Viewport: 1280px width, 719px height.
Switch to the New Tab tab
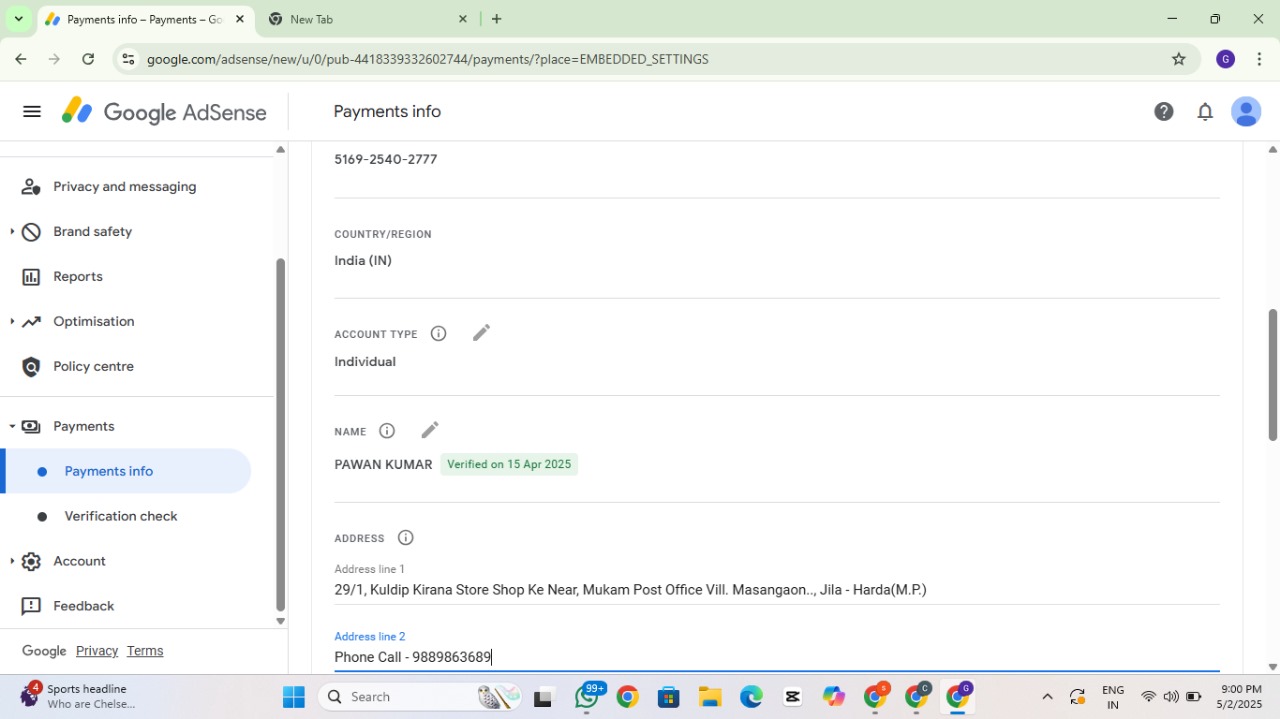[x=368, y=19]
